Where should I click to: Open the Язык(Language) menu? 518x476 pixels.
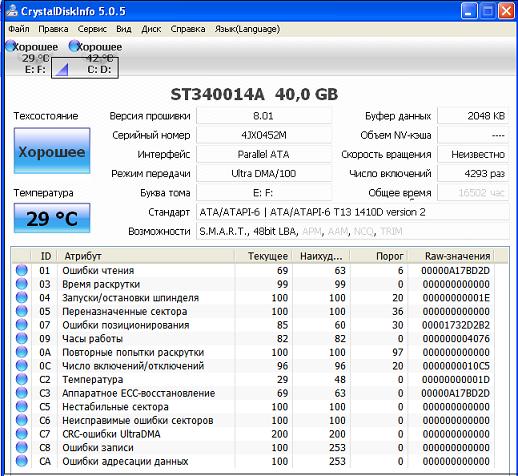coord(247,29)
